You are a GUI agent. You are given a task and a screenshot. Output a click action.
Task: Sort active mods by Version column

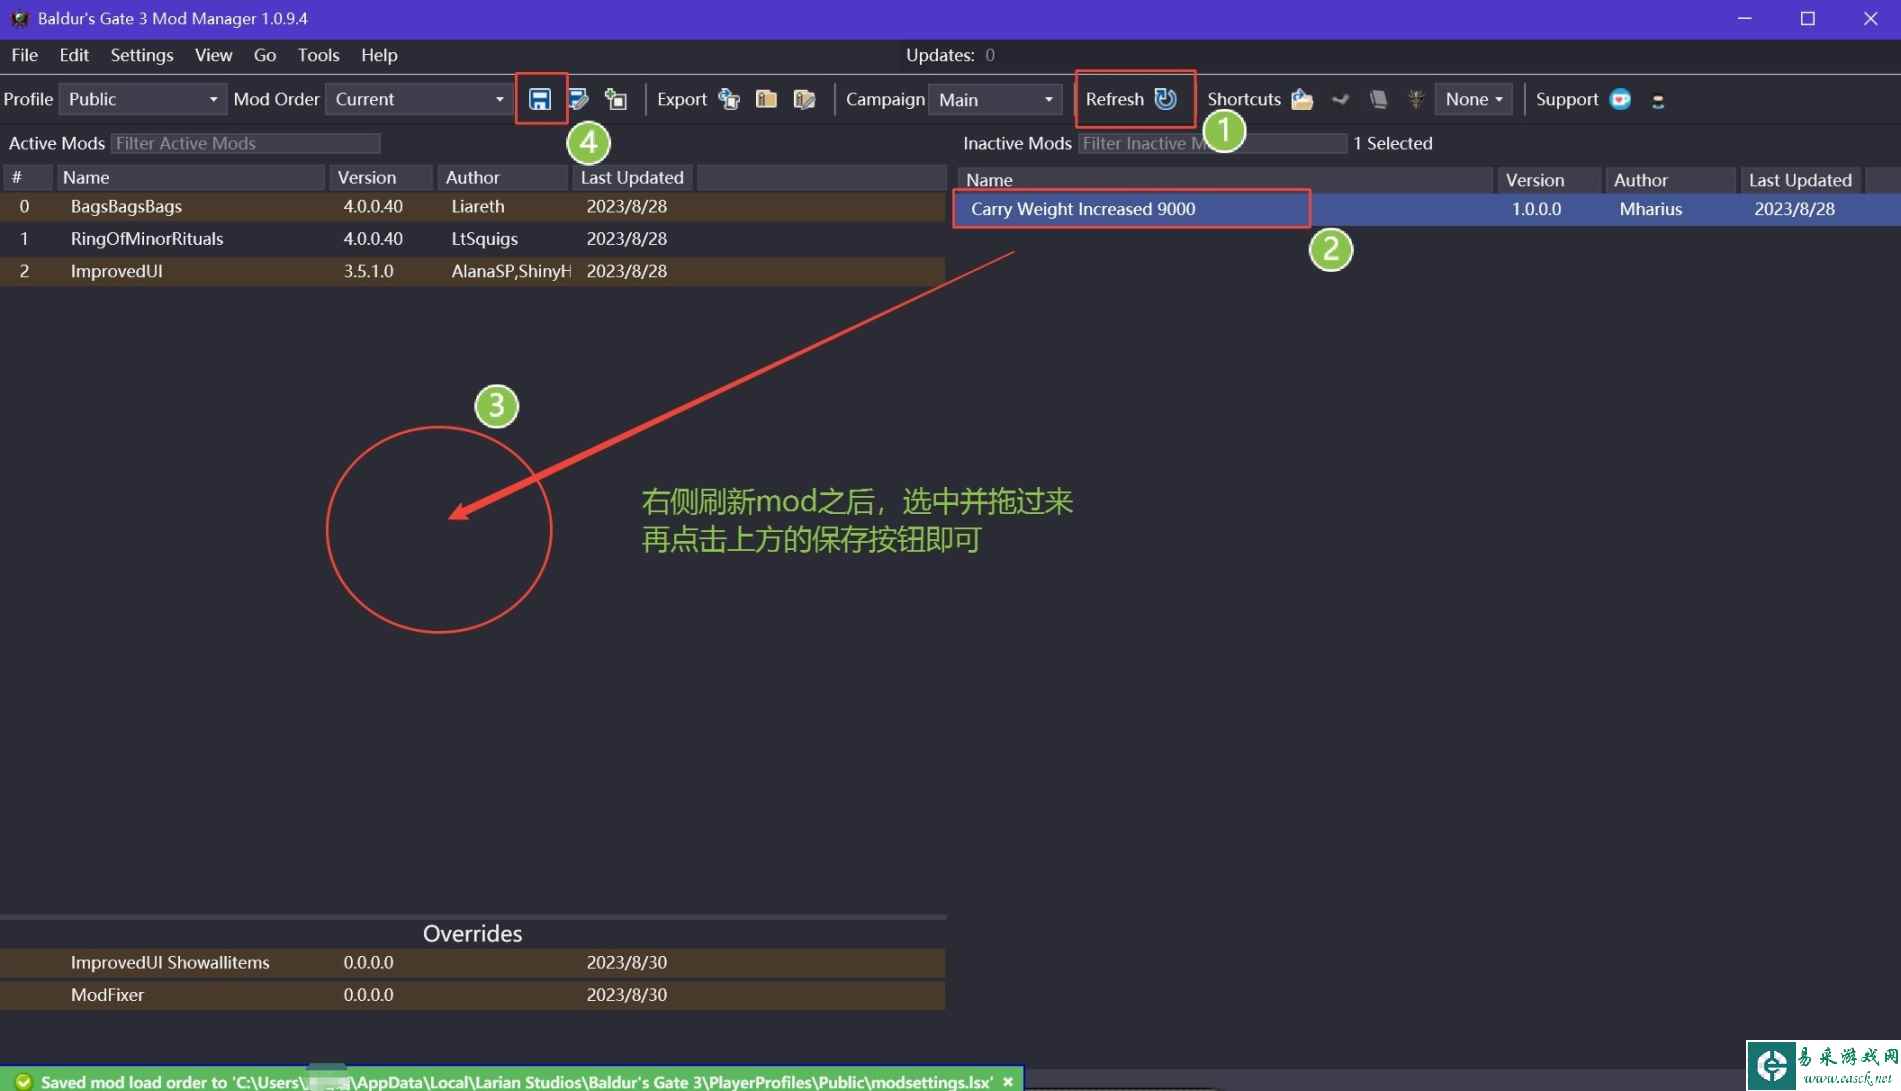381,177
